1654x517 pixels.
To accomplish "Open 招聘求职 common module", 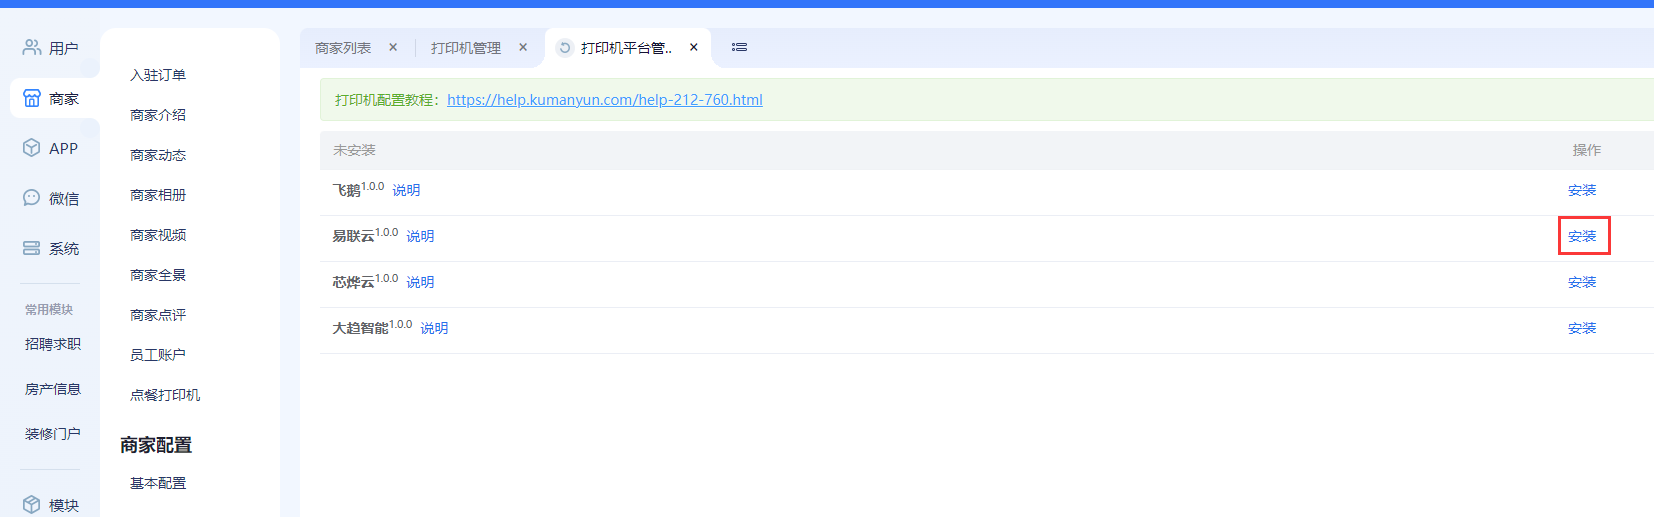I will (53, 344).
